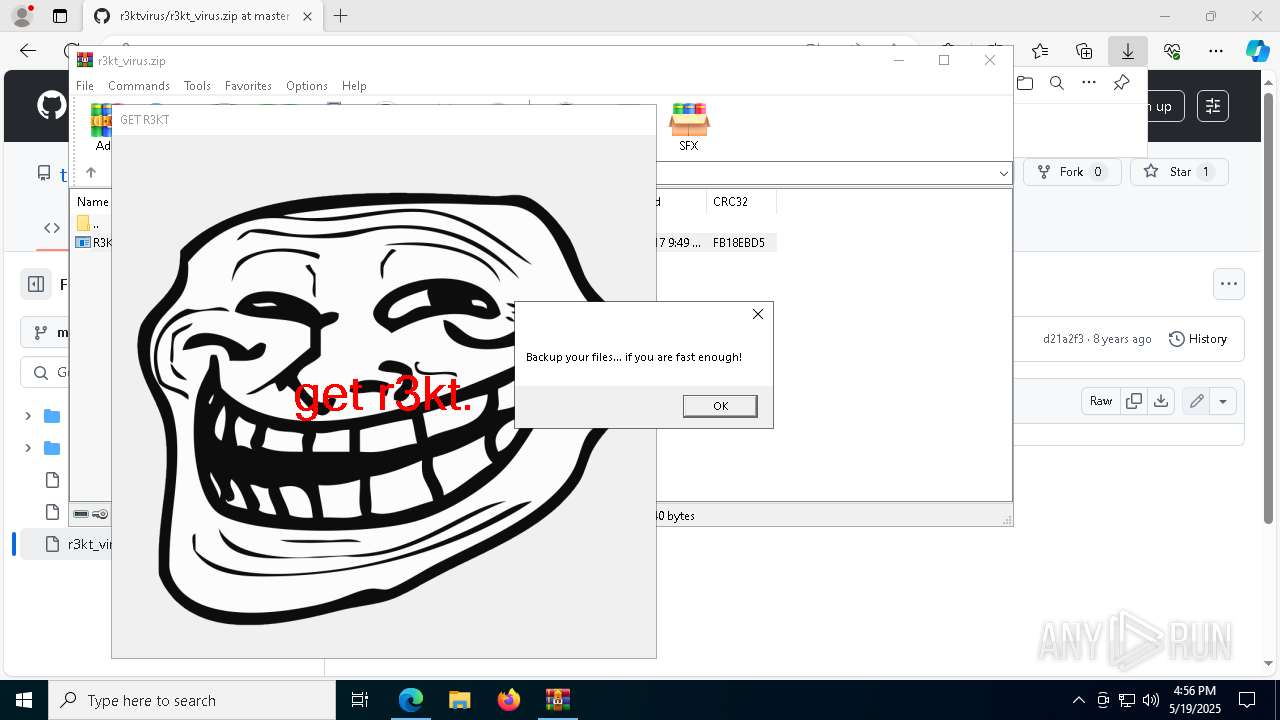The image size is (1280, 720).
Task: Open Edge Browser essentials heart icon
Action: tap(1172, 51)
